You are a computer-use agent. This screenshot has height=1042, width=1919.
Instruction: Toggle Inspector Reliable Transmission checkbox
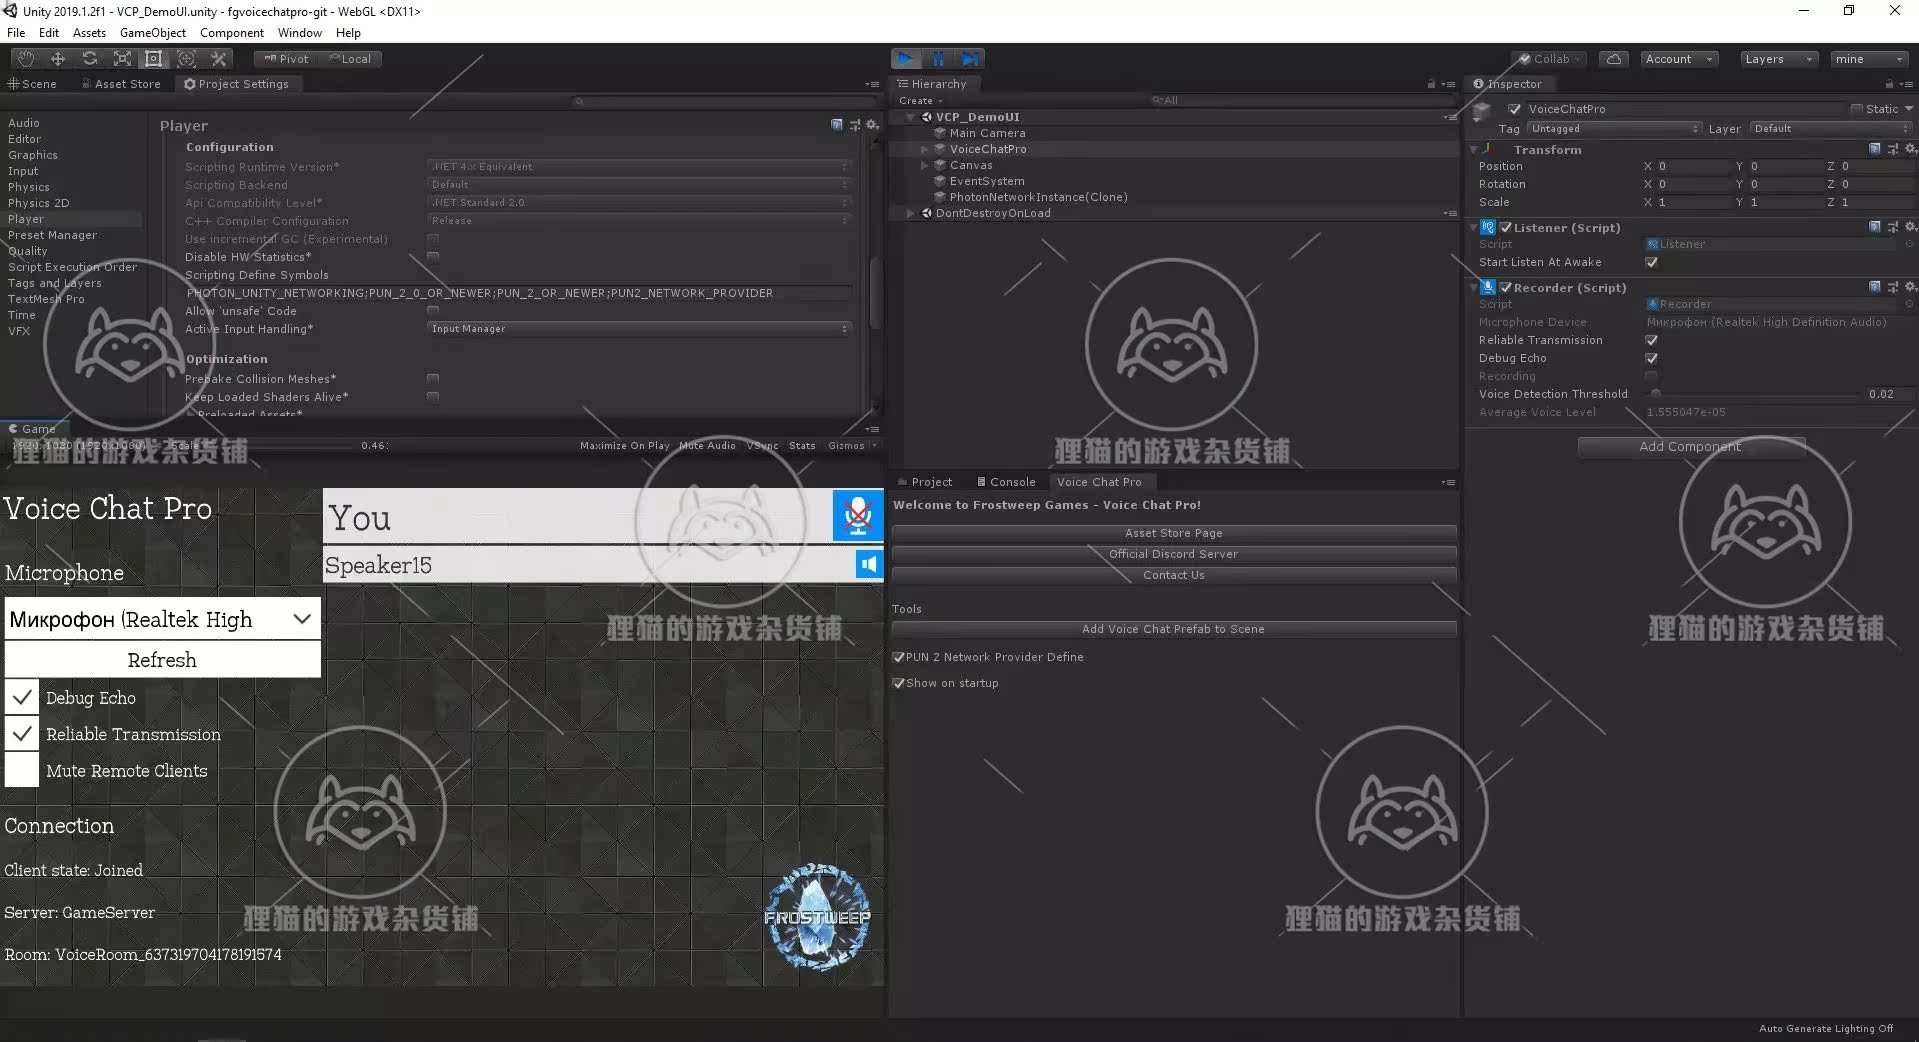point(1651,340)
